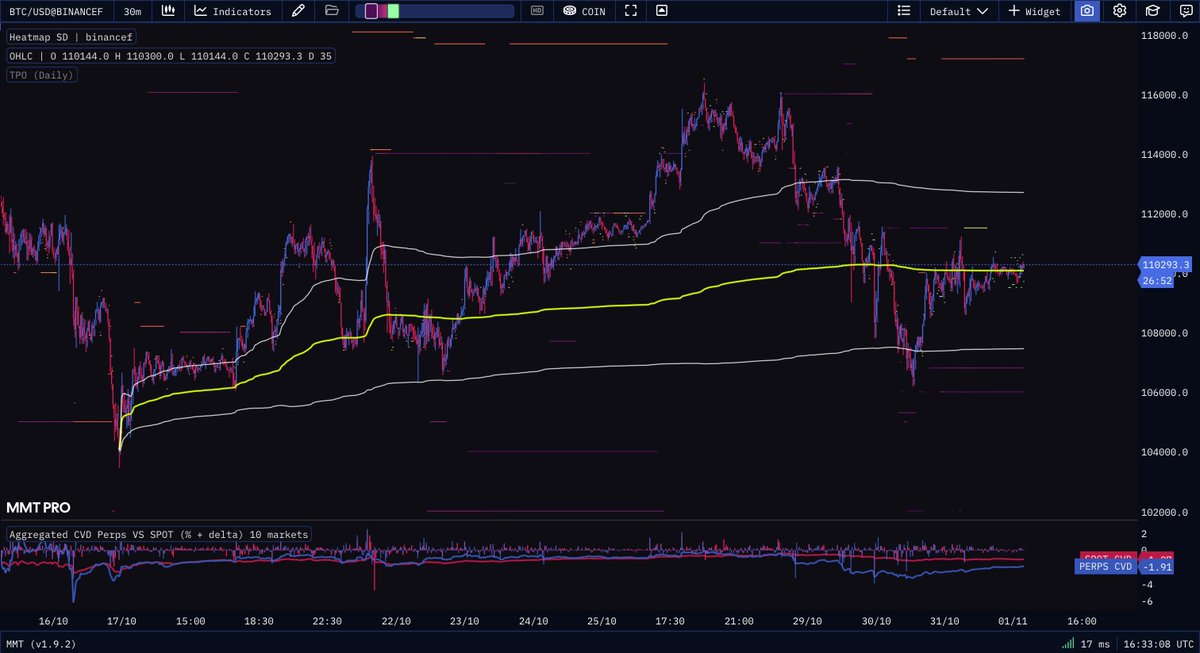This screenshot has height=653, width=1200.
Task: Open the list layout icon
Action: point(904,11)
